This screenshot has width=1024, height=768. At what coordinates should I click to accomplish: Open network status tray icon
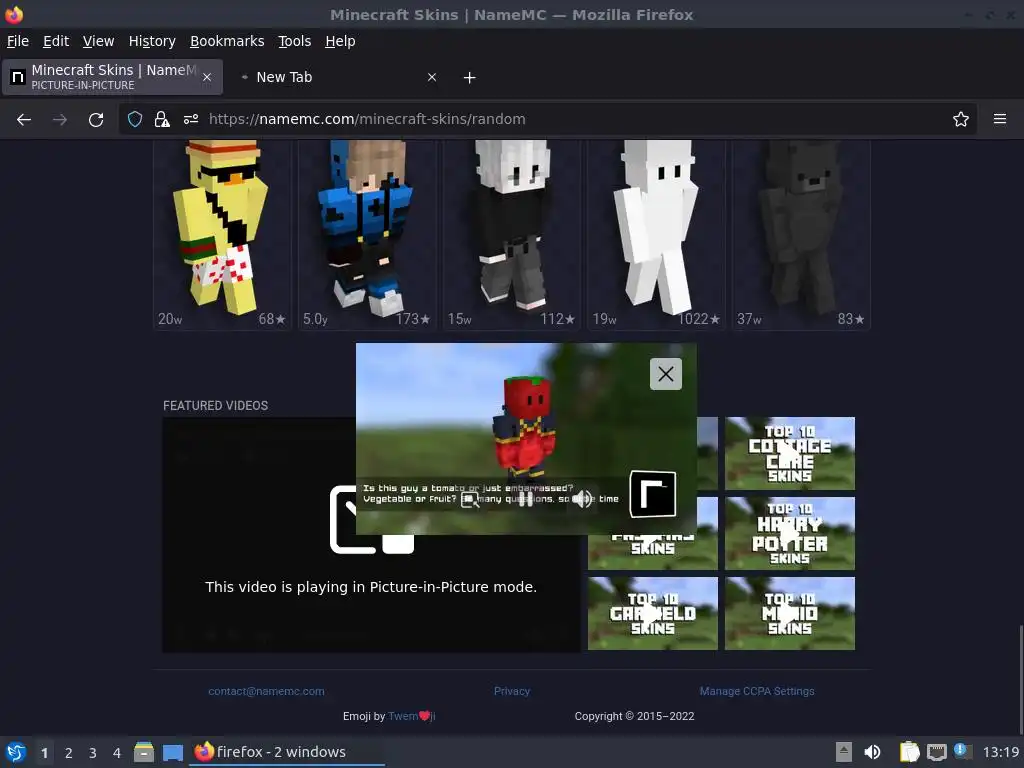click(x=936, y=752)
